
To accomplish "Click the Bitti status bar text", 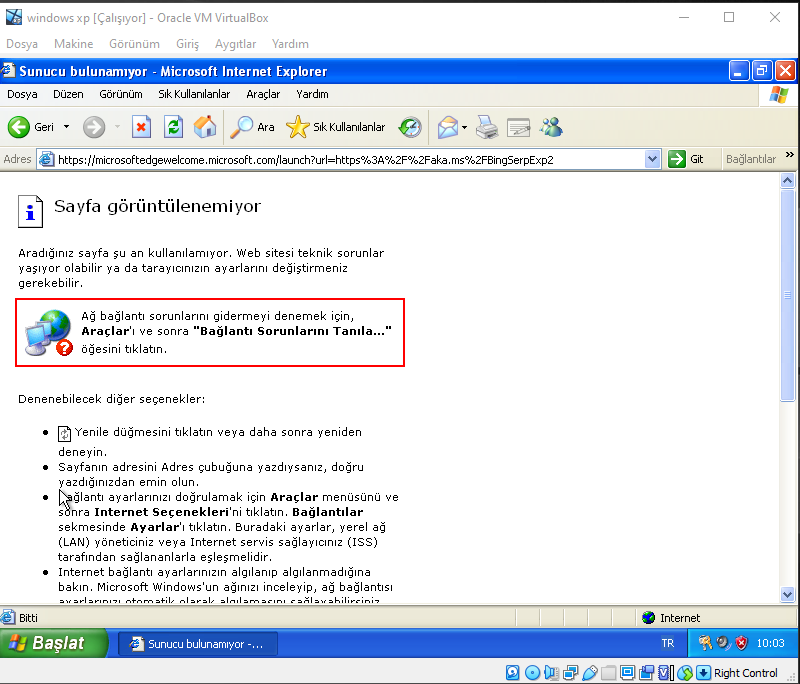I will [x=28, y=618].
